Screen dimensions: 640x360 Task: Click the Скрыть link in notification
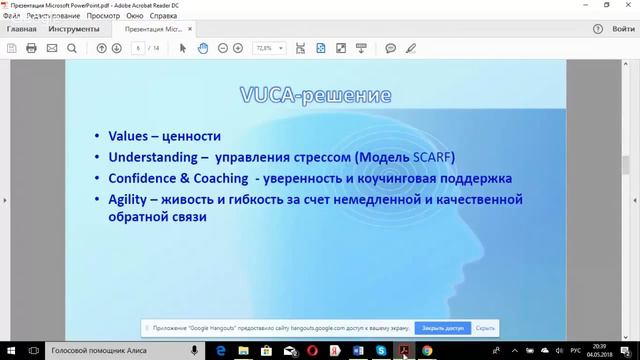click(485, 328)
